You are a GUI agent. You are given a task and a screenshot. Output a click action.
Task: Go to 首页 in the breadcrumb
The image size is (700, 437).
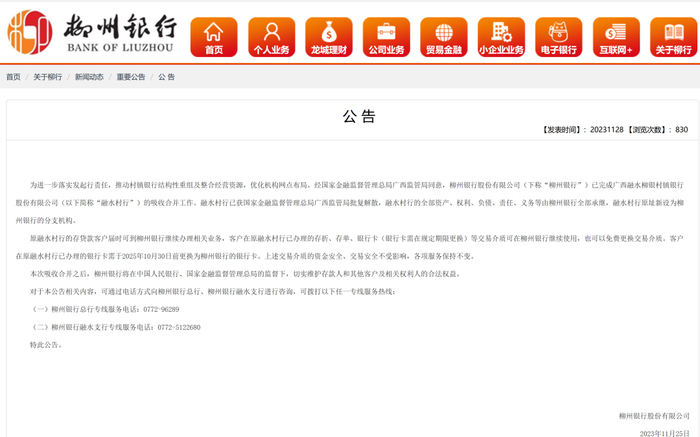(x=13, y=77)
